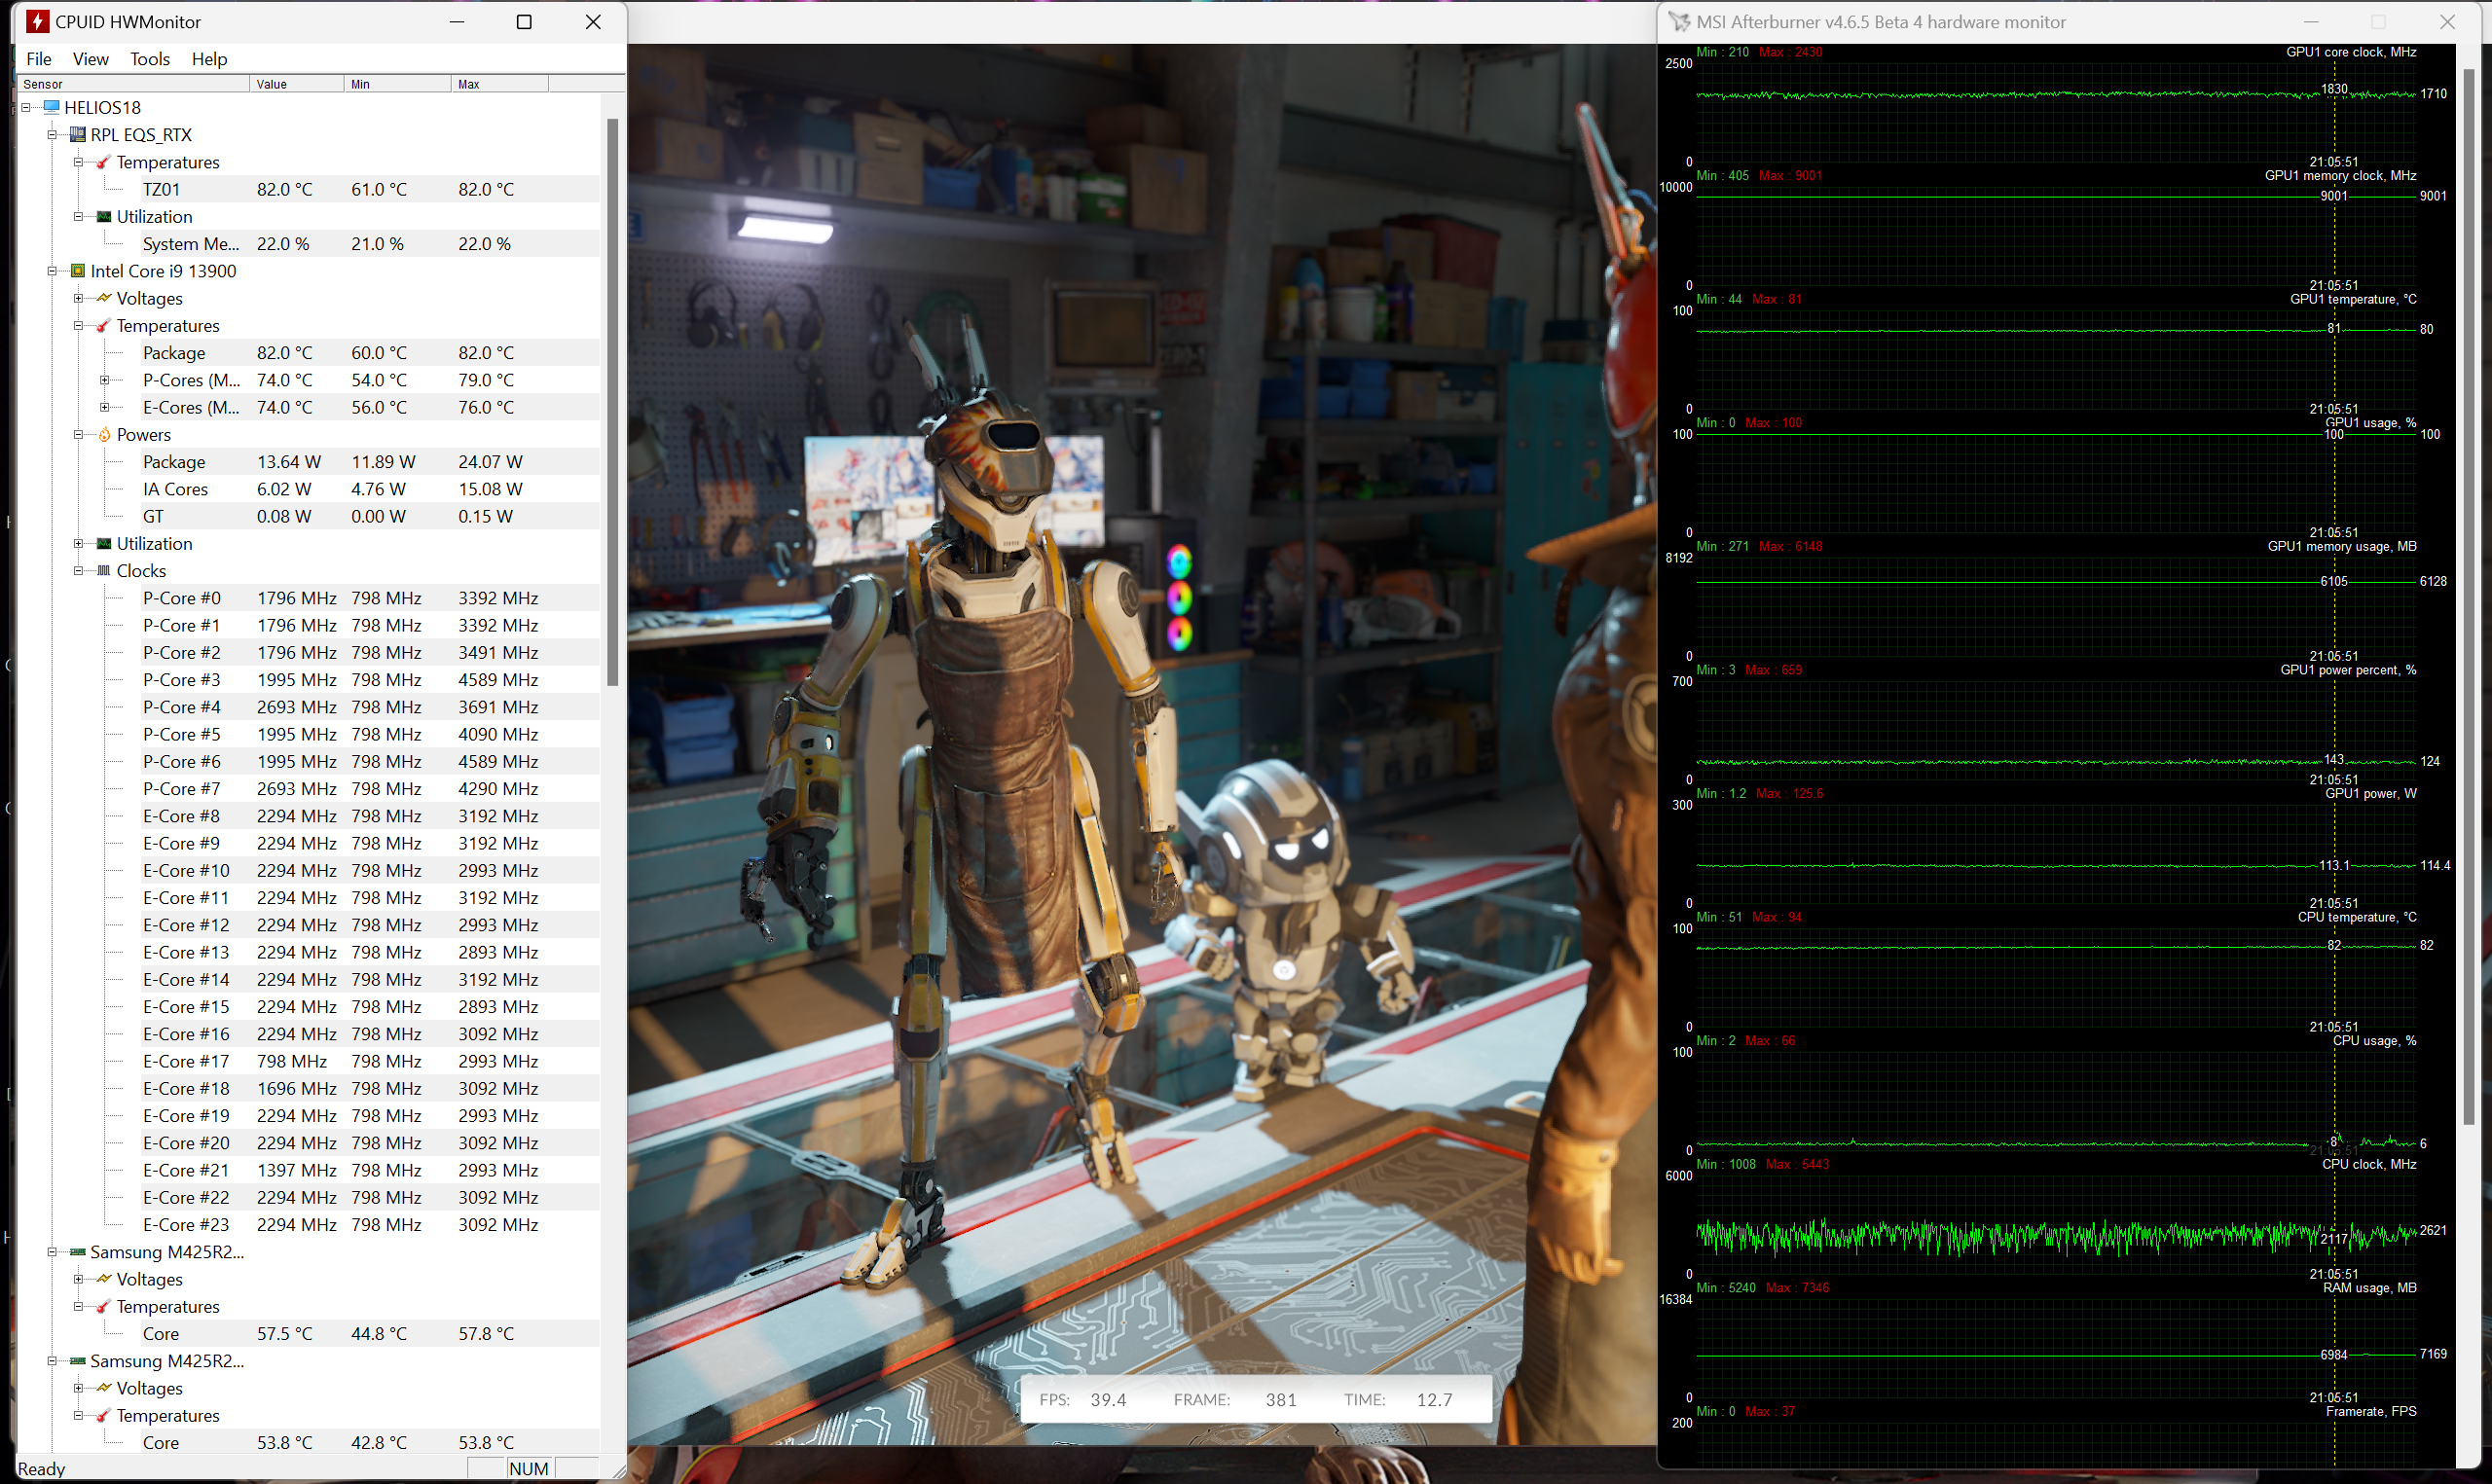Collapse the Clocks tree section
This screenshot has width=2492, height=1484.
[79, 571]
